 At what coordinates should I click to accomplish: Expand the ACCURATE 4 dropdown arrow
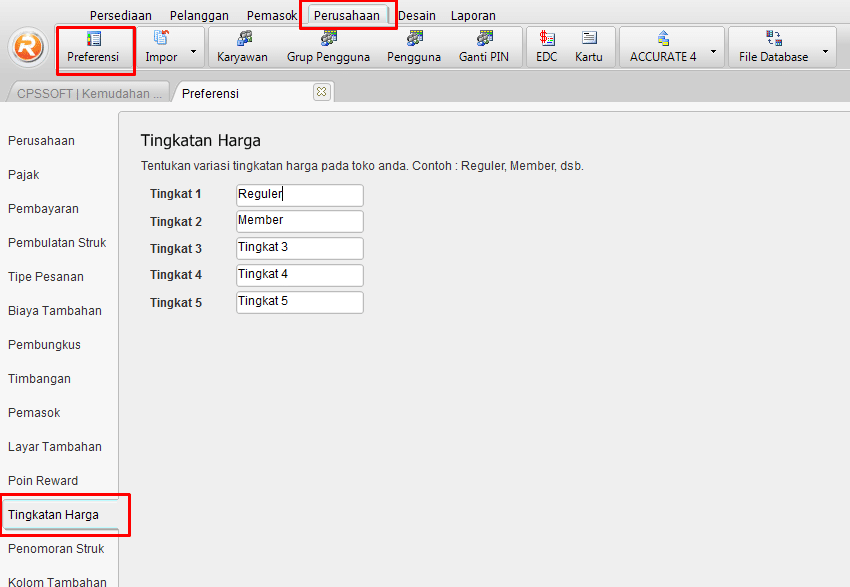pos(712,48)
